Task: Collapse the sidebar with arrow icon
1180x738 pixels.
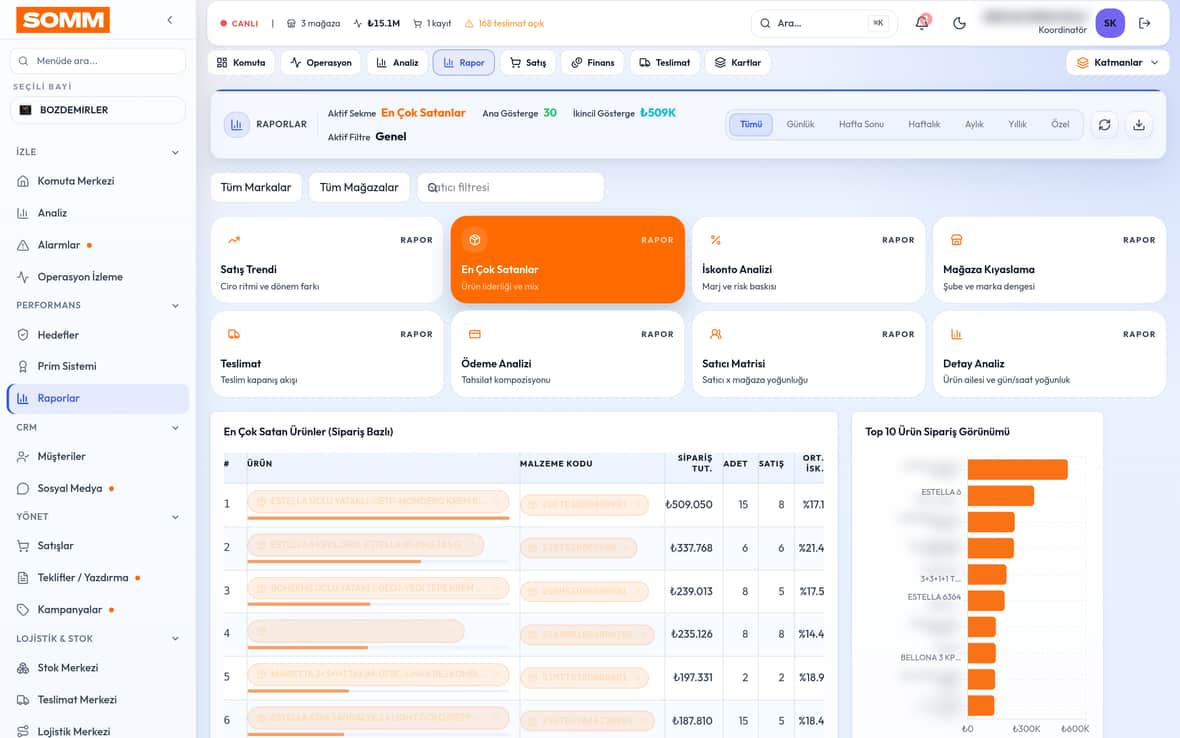Action: 169,20
